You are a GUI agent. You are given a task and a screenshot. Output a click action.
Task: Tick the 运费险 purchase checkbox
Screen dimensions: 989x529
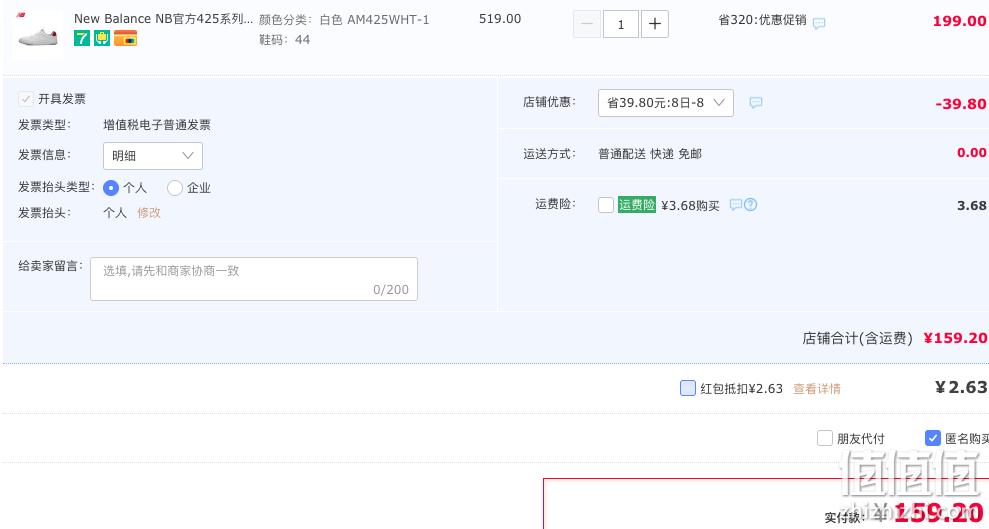click(606, 205)
